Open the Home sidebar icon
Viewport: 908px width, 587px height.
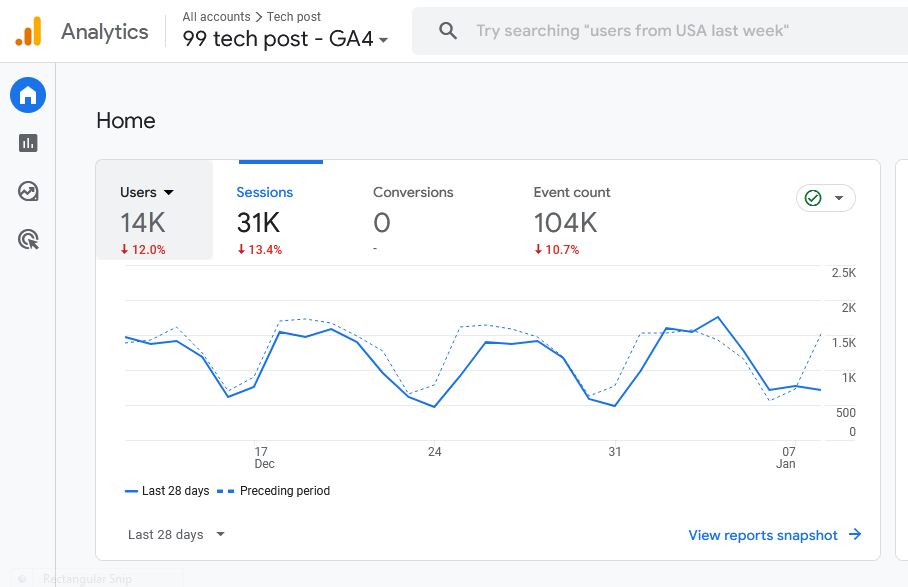coord(28,96)
